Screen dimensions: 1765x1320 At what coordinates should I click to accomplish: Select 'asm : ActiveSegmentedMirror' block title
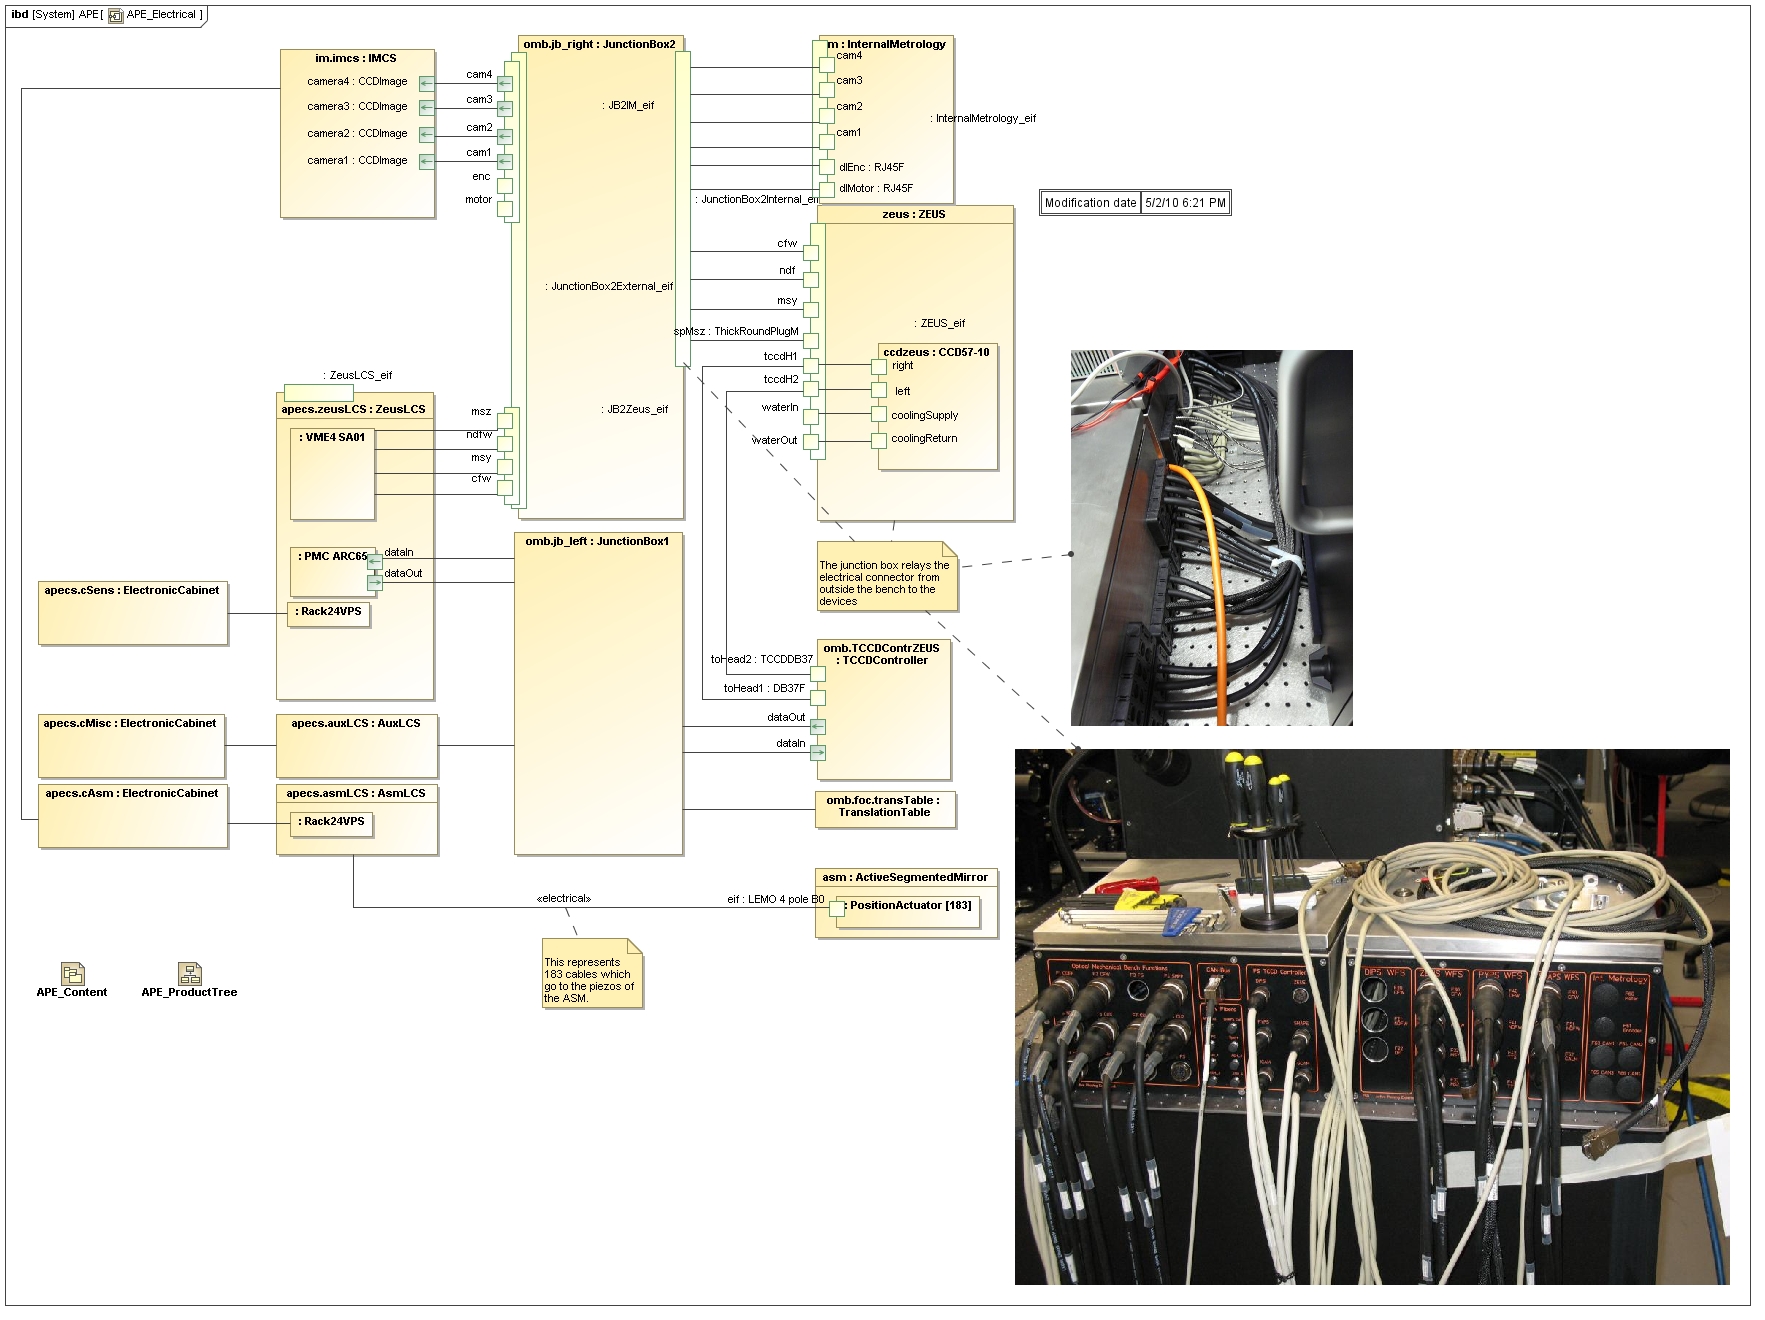[905, 877]
